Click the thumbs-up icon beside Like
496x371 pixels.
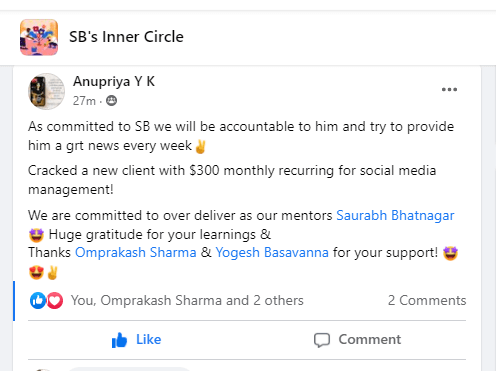[x=119, y=340]
